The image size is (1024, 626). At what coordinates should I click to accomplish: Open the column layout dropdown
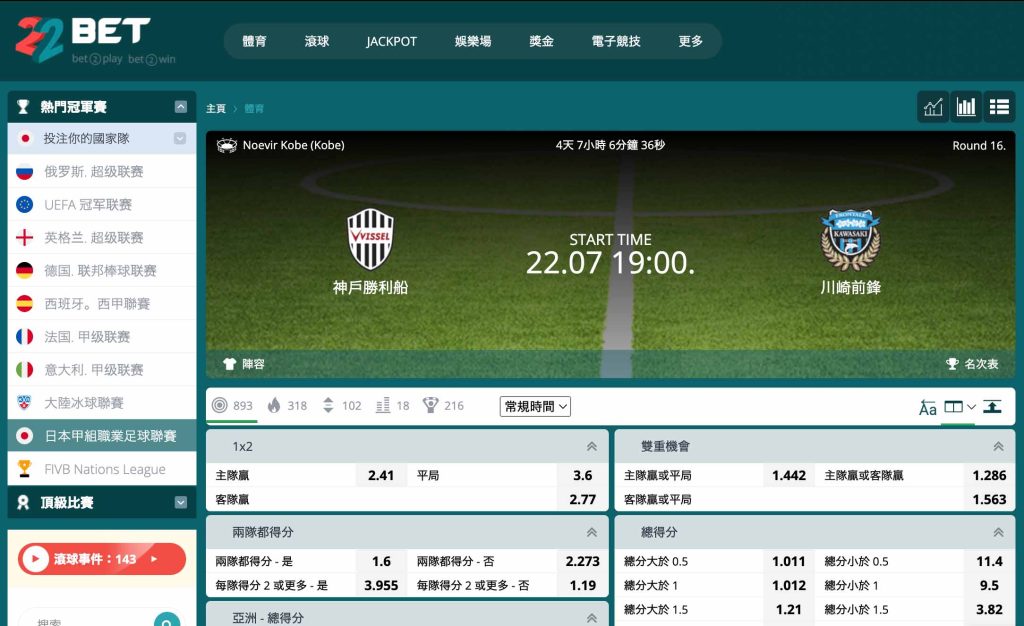click(x=960, y=407)
